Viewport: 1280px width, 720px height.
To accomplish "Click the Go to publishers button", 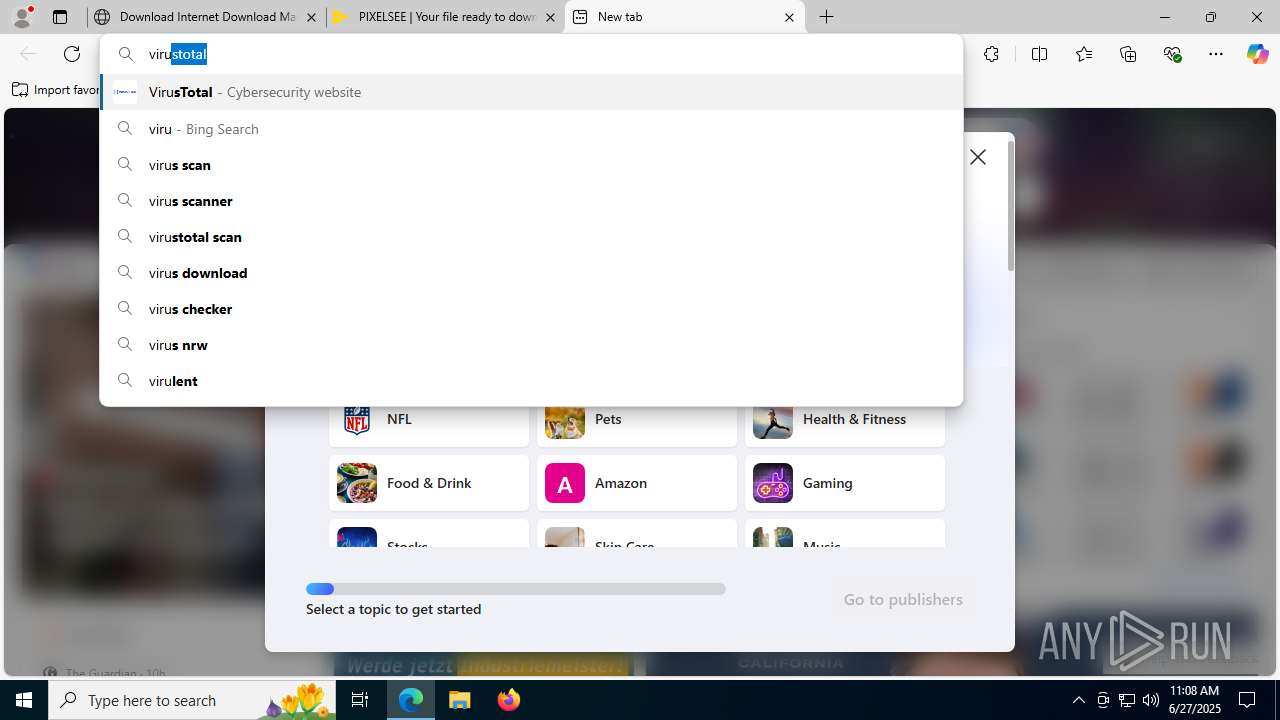I will pyautogui.click(x=903, y=599).
